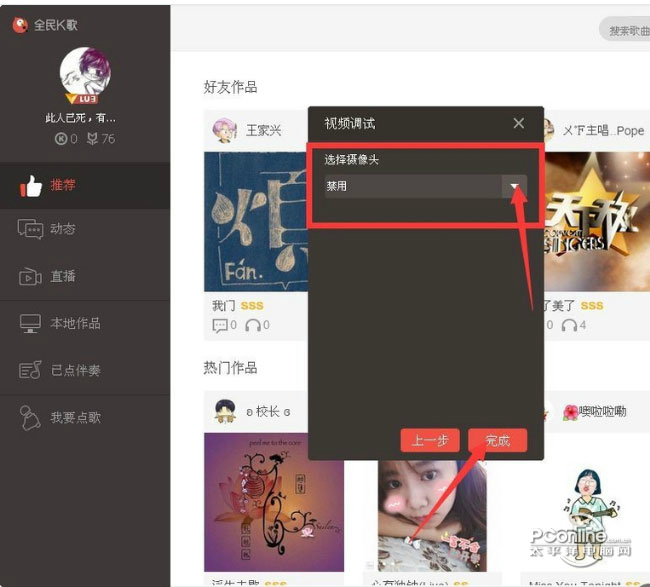
Task: Click the 禁用 camera combo box
Action: [426, 186]
